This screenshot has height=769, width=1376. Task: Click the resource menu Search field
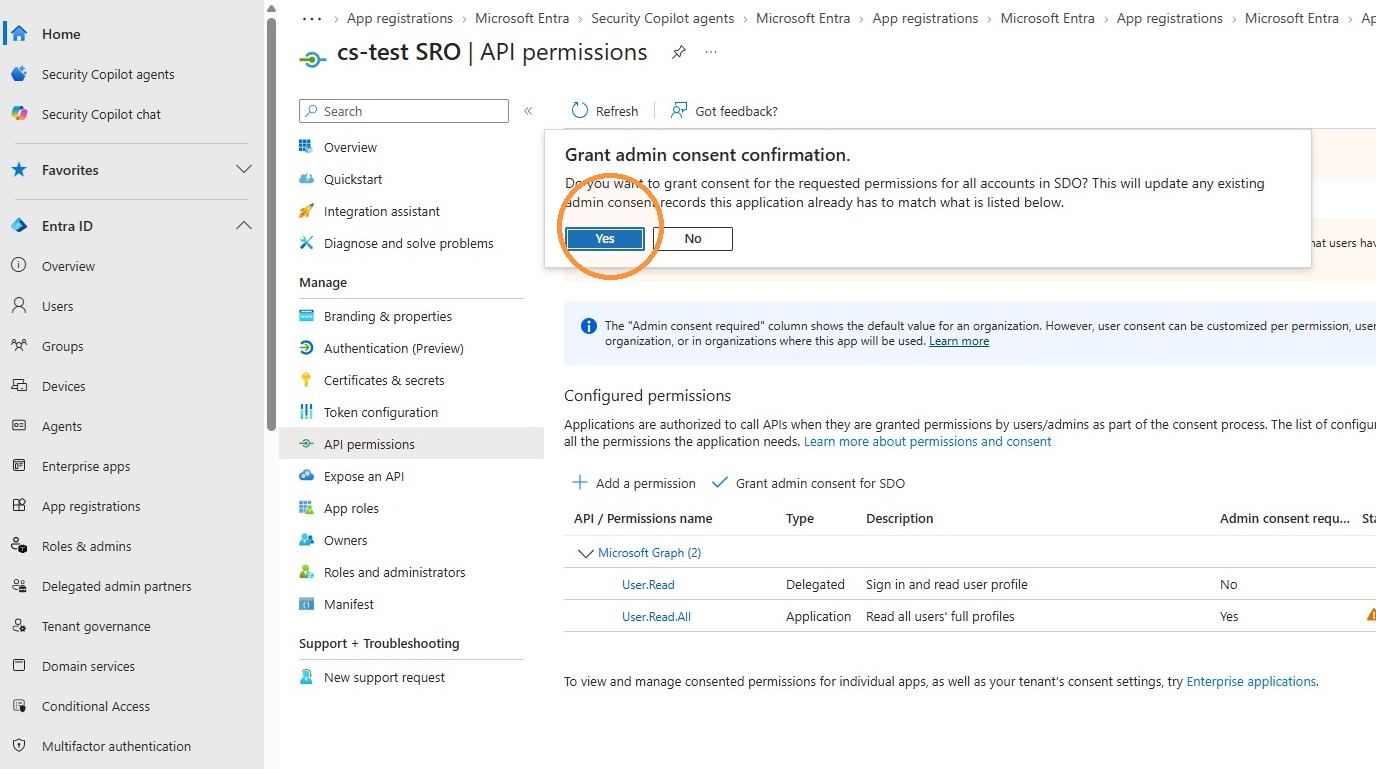(x=404, y=111)
